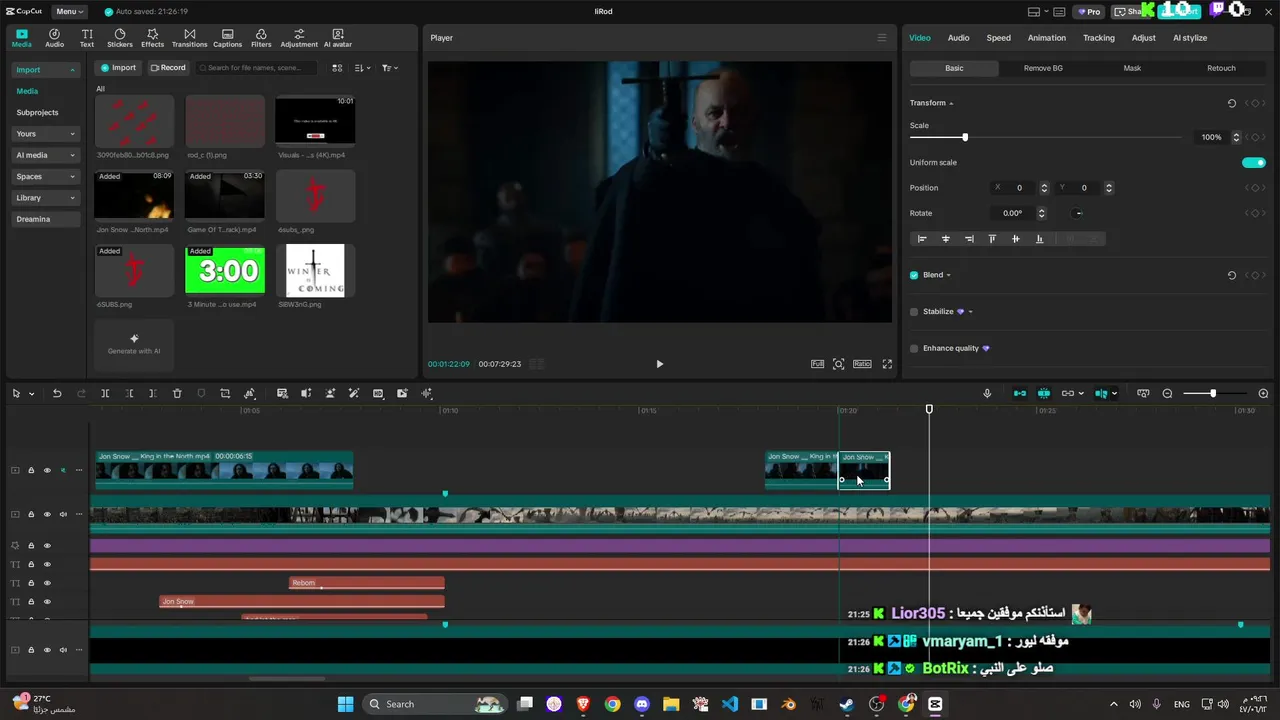Open the Remove BG sub-tab
The width and height of the screenshot is (1280, 720).
click(x=1043, y=68)
